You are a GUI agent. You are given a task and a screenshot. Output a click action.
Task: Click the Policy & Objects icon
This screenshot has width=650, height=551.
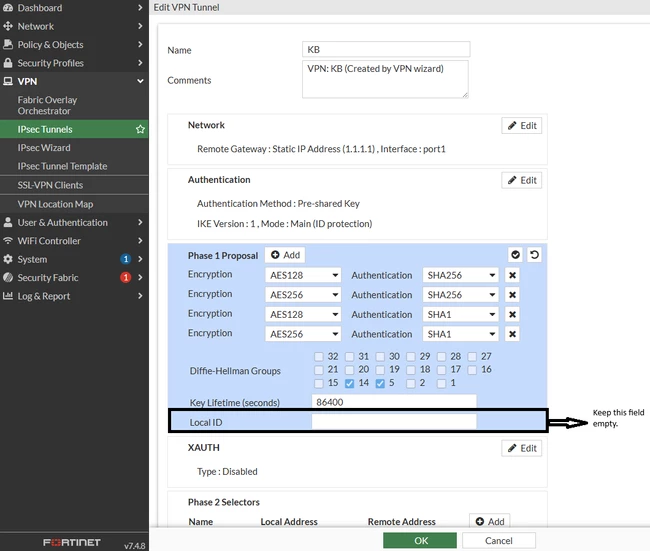[8, 44]
